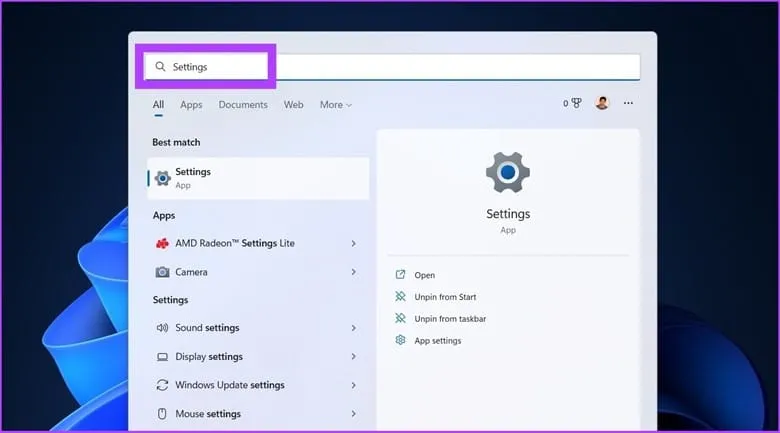Open the user profile avatar
The height and width of the screenshot is (433, 780).
[x=602, y=103]
